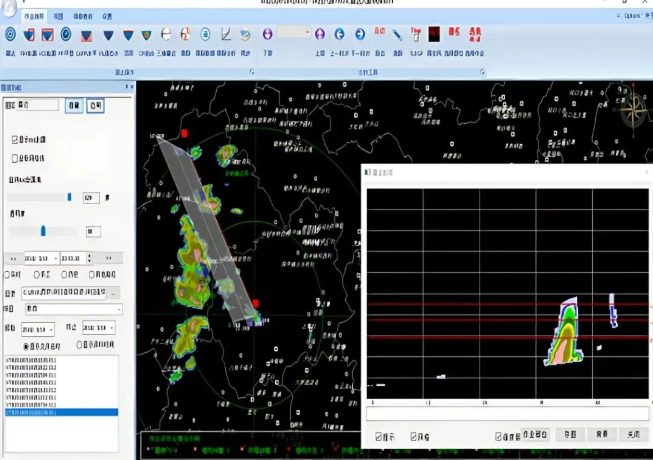The height and width of the screenshot is (460, 653).
Task: Click the outlined button at the panel's top right
Action: (x=95, y=106)
